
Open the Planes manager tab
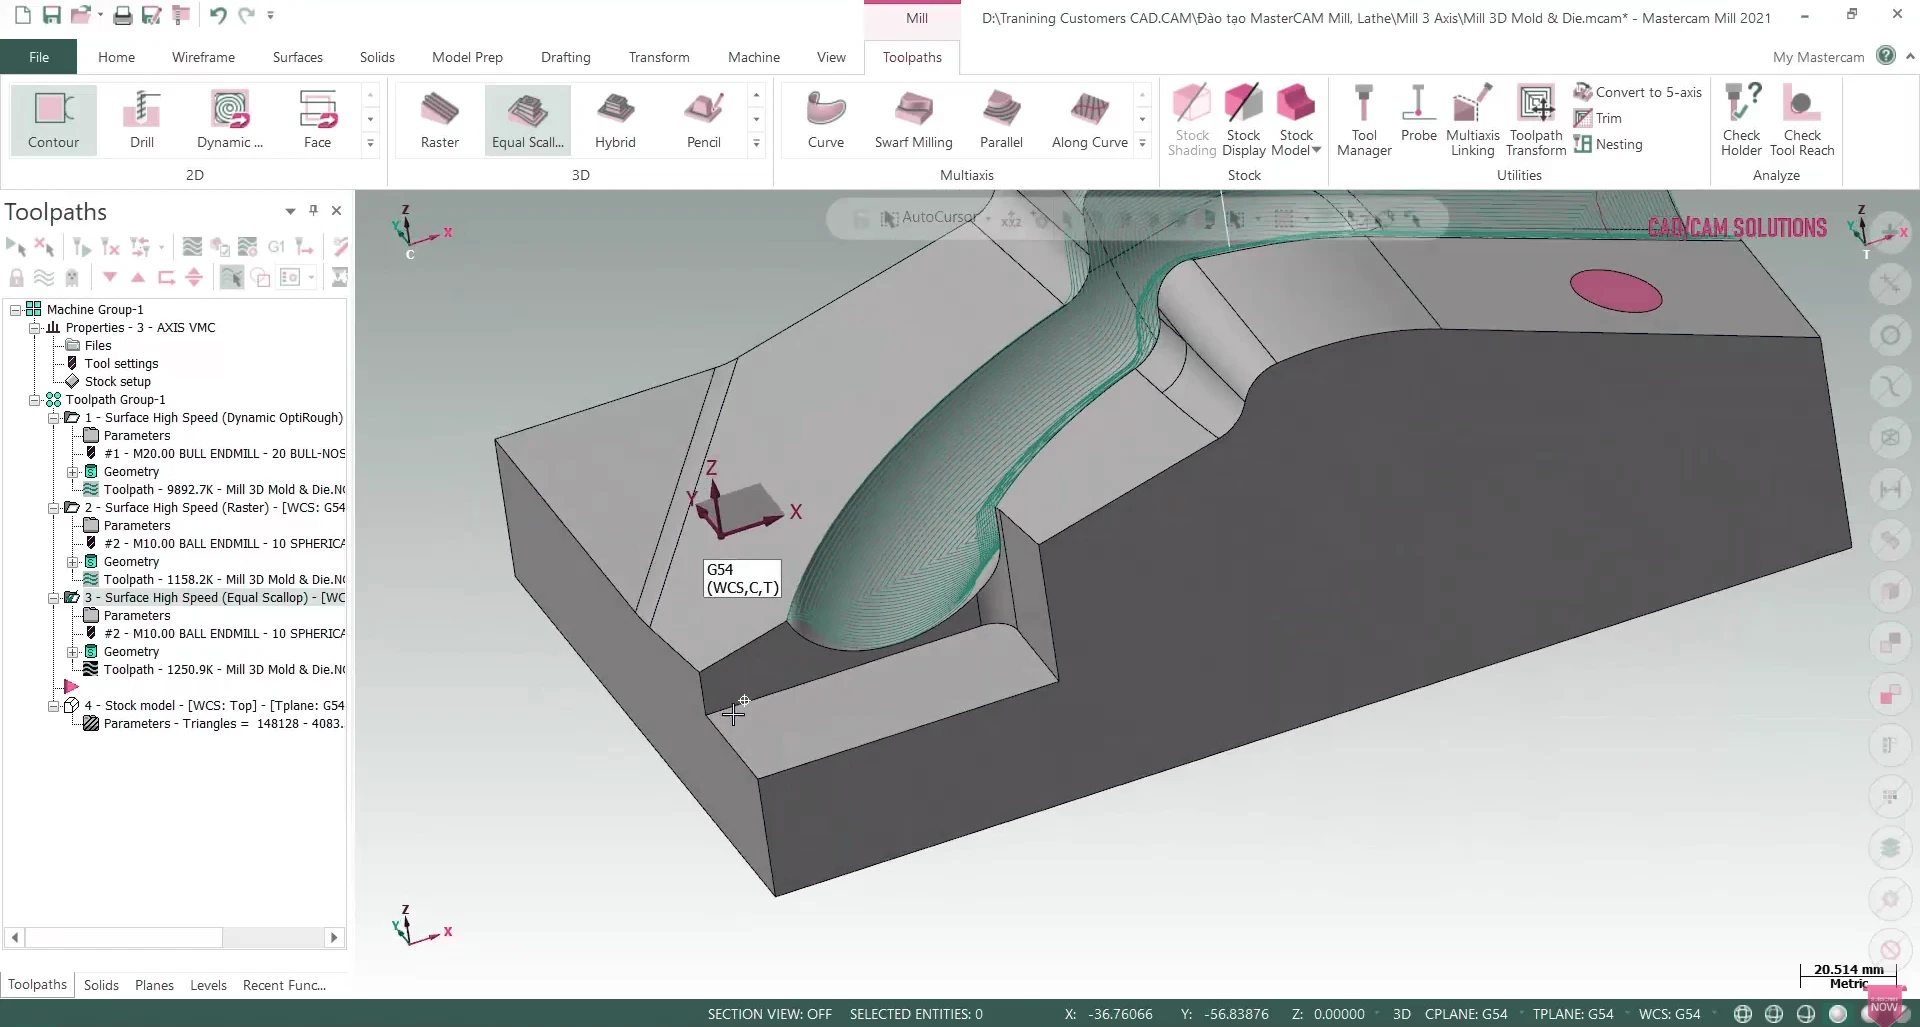click(154, 985)
